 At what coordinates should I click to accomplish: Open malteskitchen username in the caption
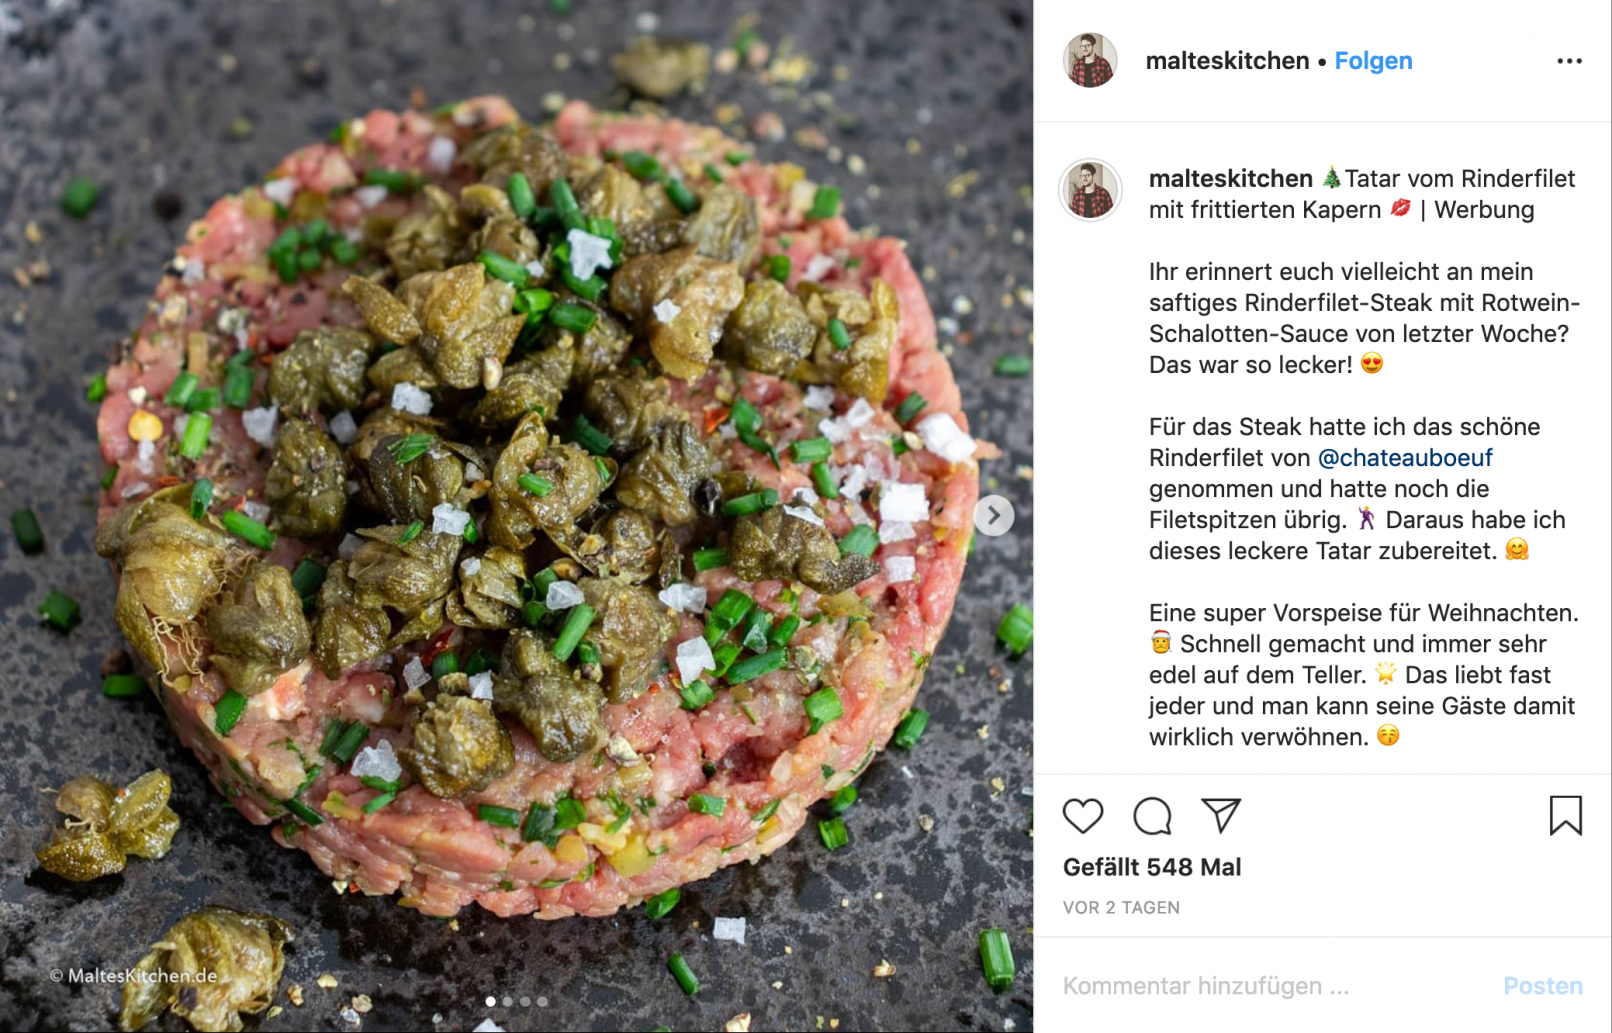click(1230, 179)
